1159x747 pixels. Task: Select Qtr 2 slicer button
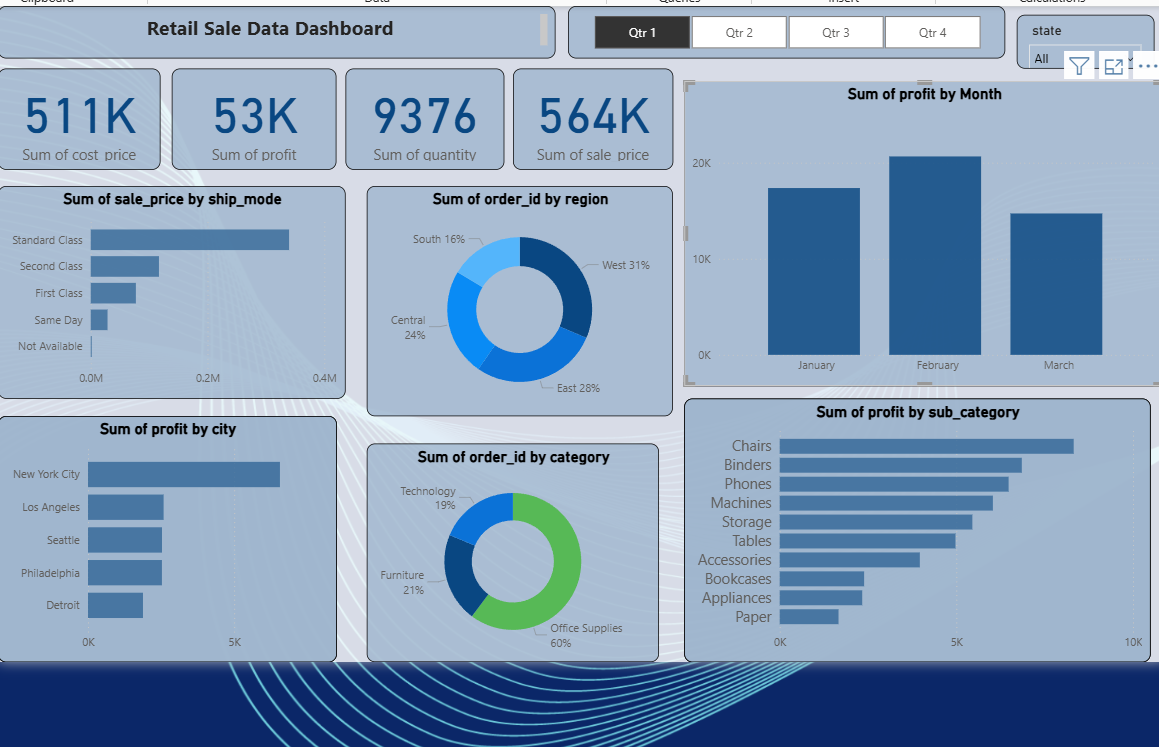(739, 33)
